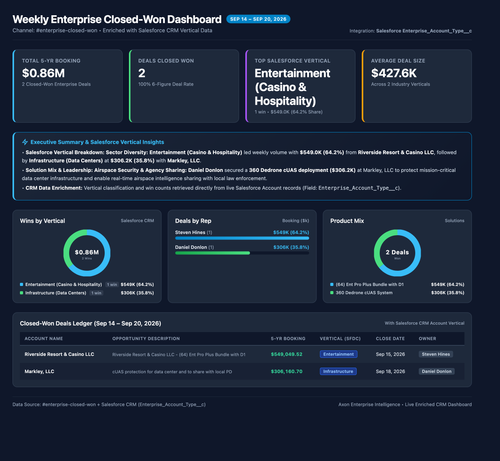Click the $306,160.70 booking amount

(286, 371)
